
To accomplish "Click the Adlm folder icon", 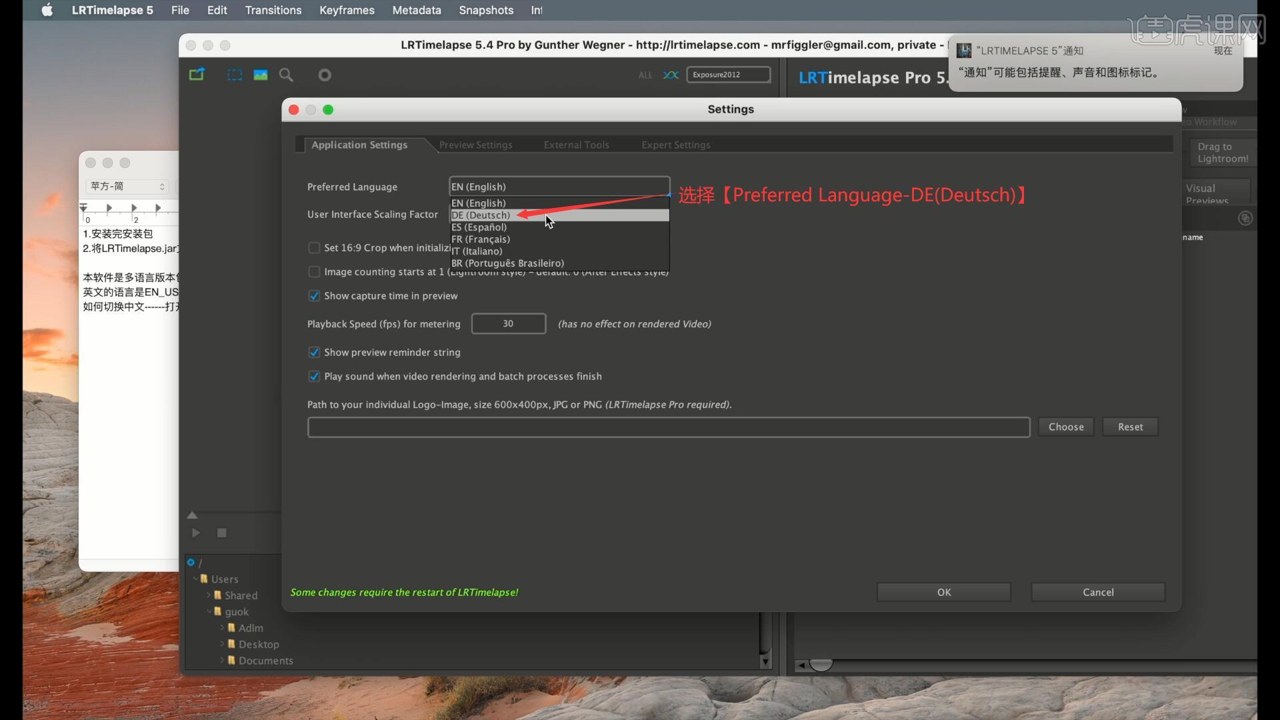I will pos(232,628).
